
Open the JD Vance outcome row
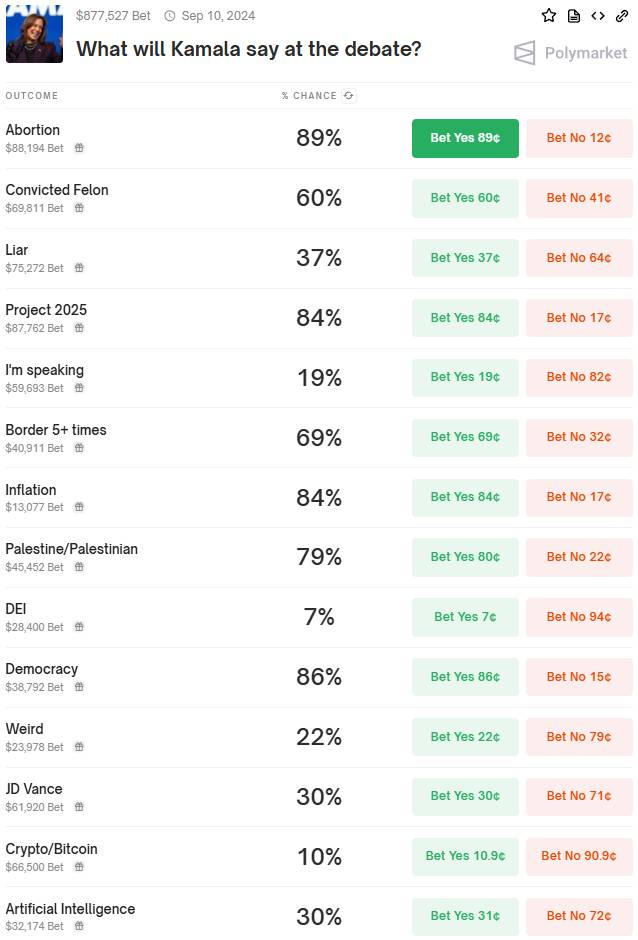[x=319, y=797]
